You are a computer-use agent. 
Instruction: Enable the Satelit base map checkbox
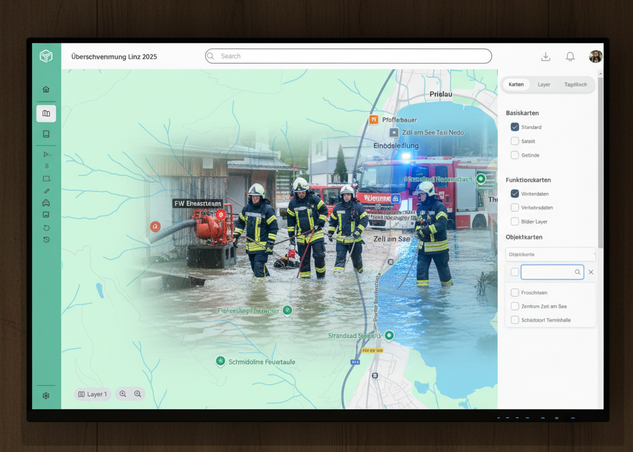point(515,141)
